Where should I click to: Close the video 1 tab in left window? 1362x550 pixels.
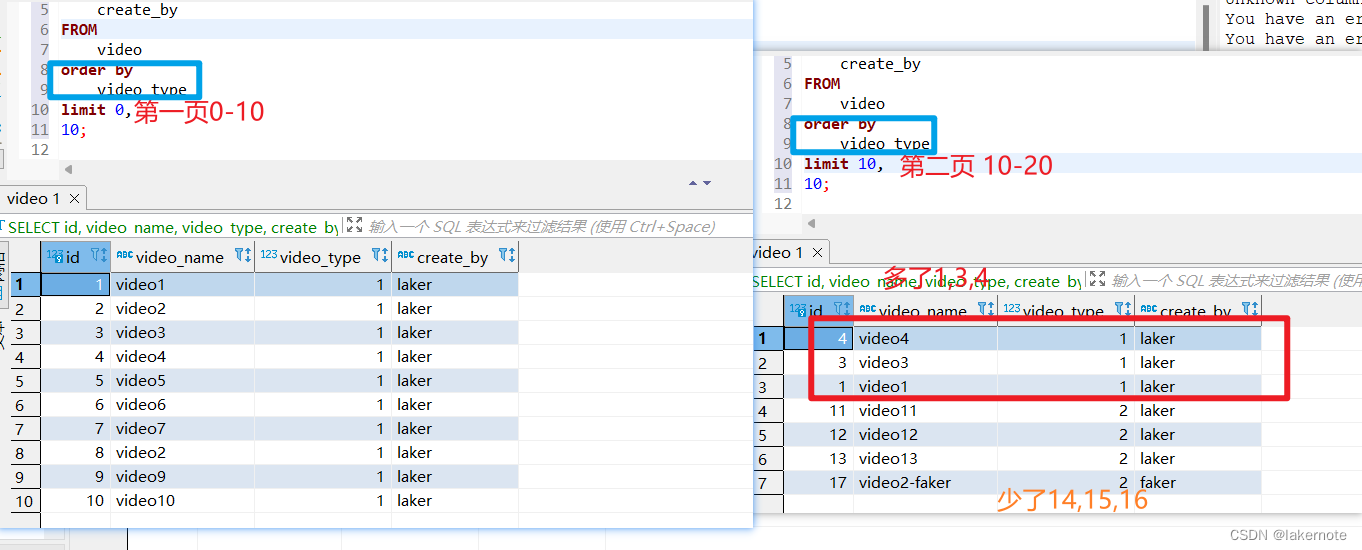pyautogui.click(x=74, y=198)
